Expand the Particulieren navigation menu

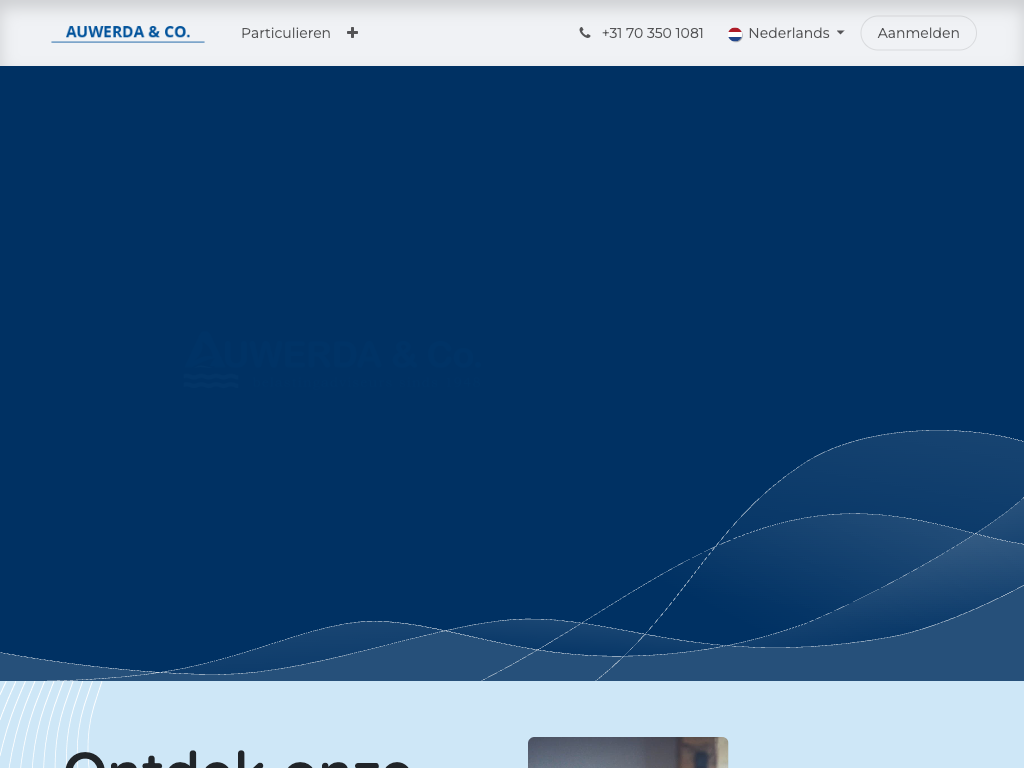(x=286, y=33)
